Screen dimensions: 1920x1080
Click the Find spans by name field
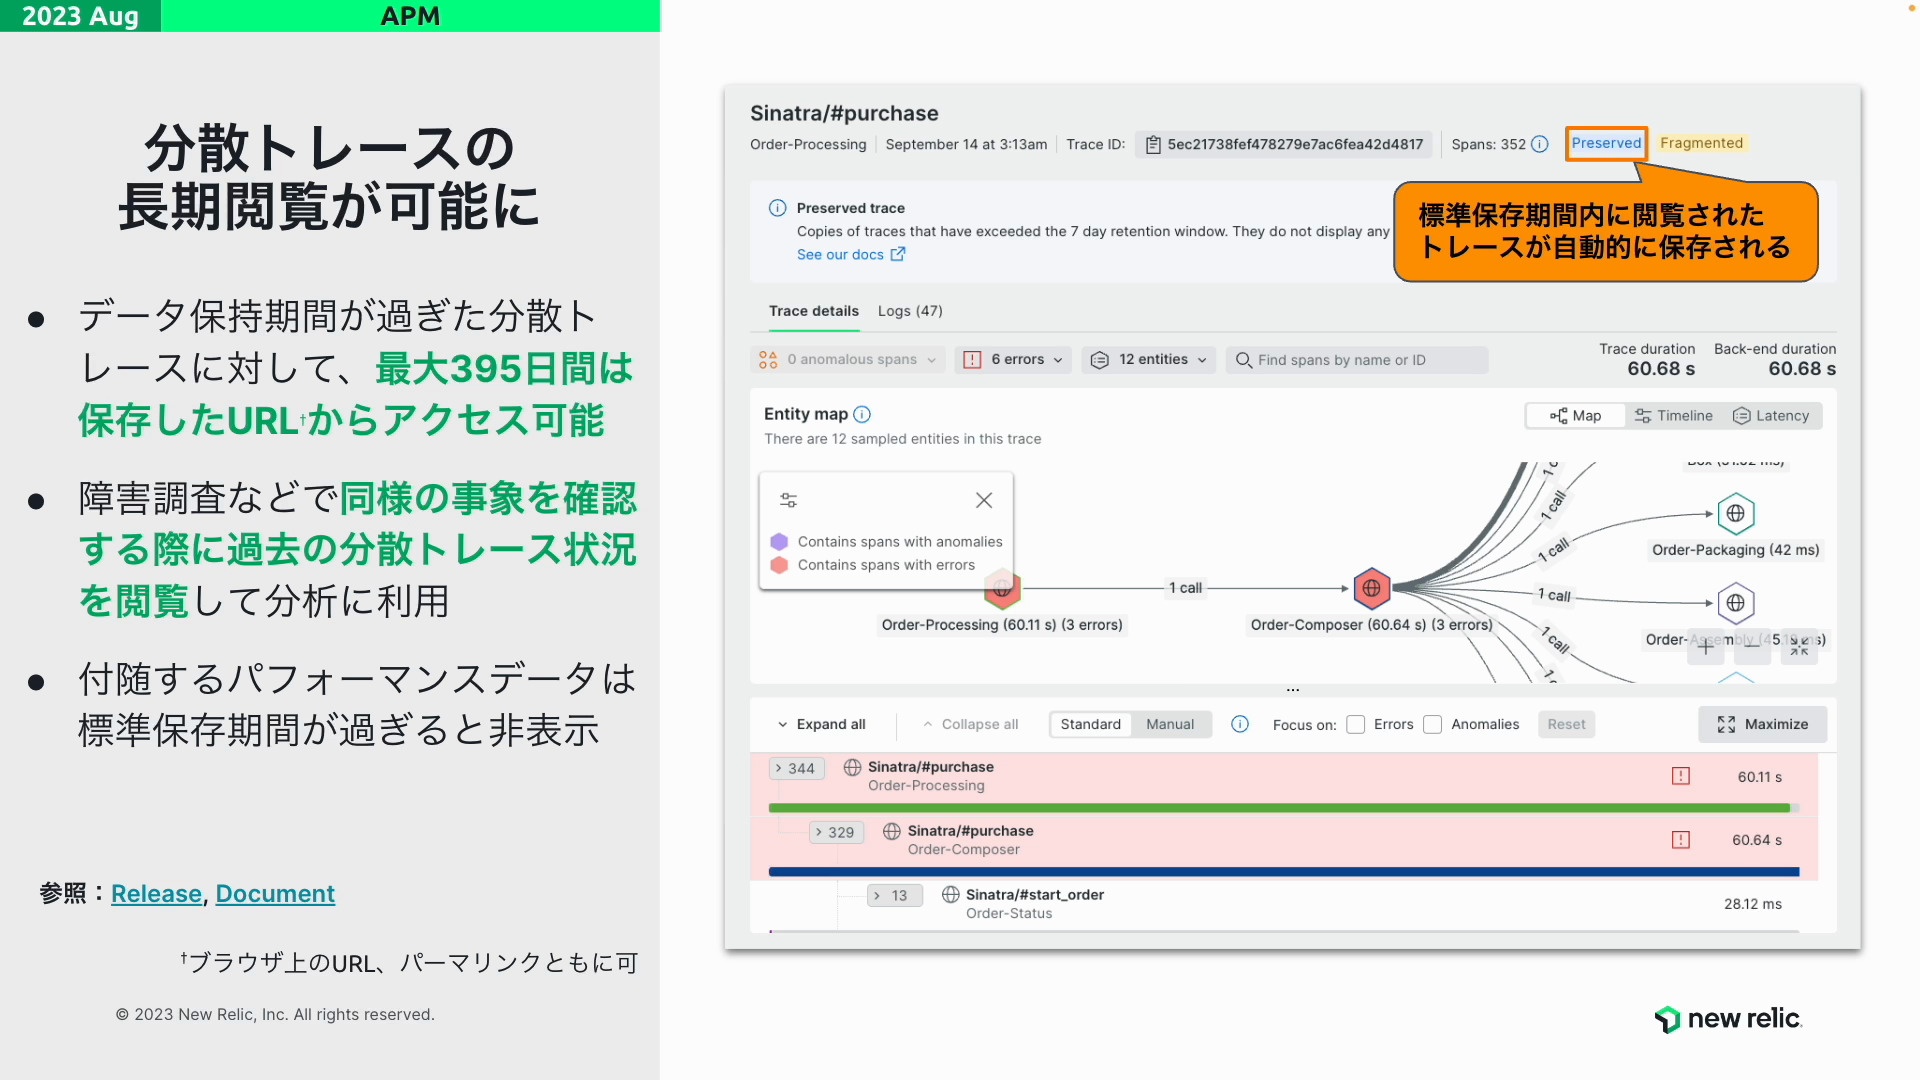[1357, 360]
